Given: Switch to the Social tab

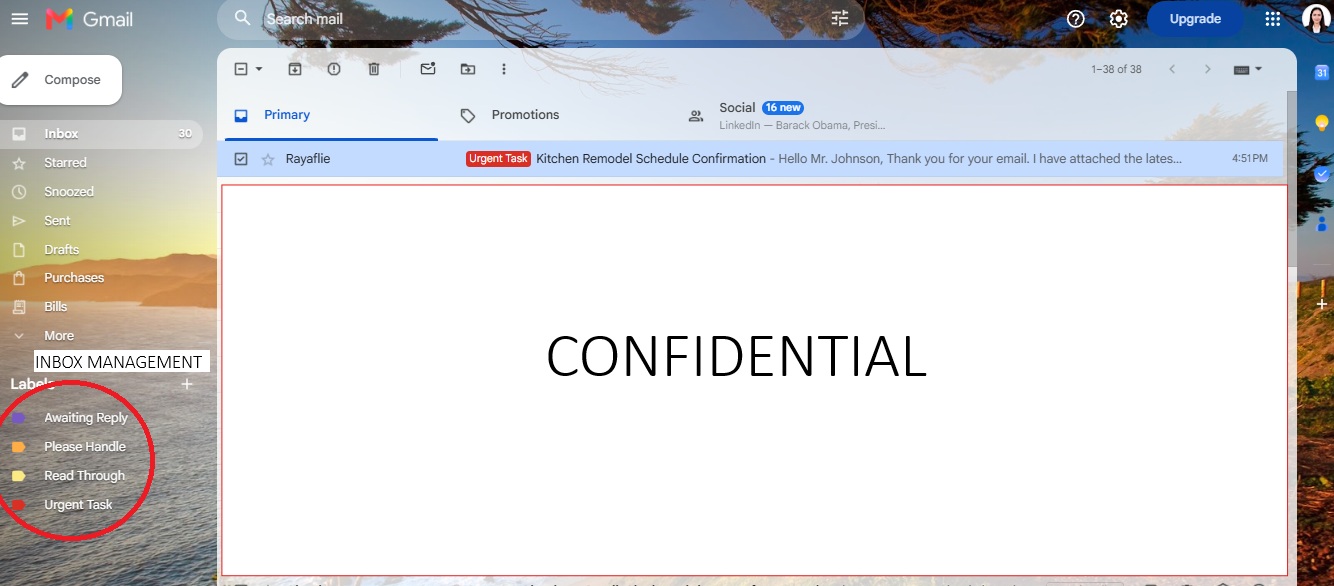Looking at the screenshot, I should click(787, 115).
